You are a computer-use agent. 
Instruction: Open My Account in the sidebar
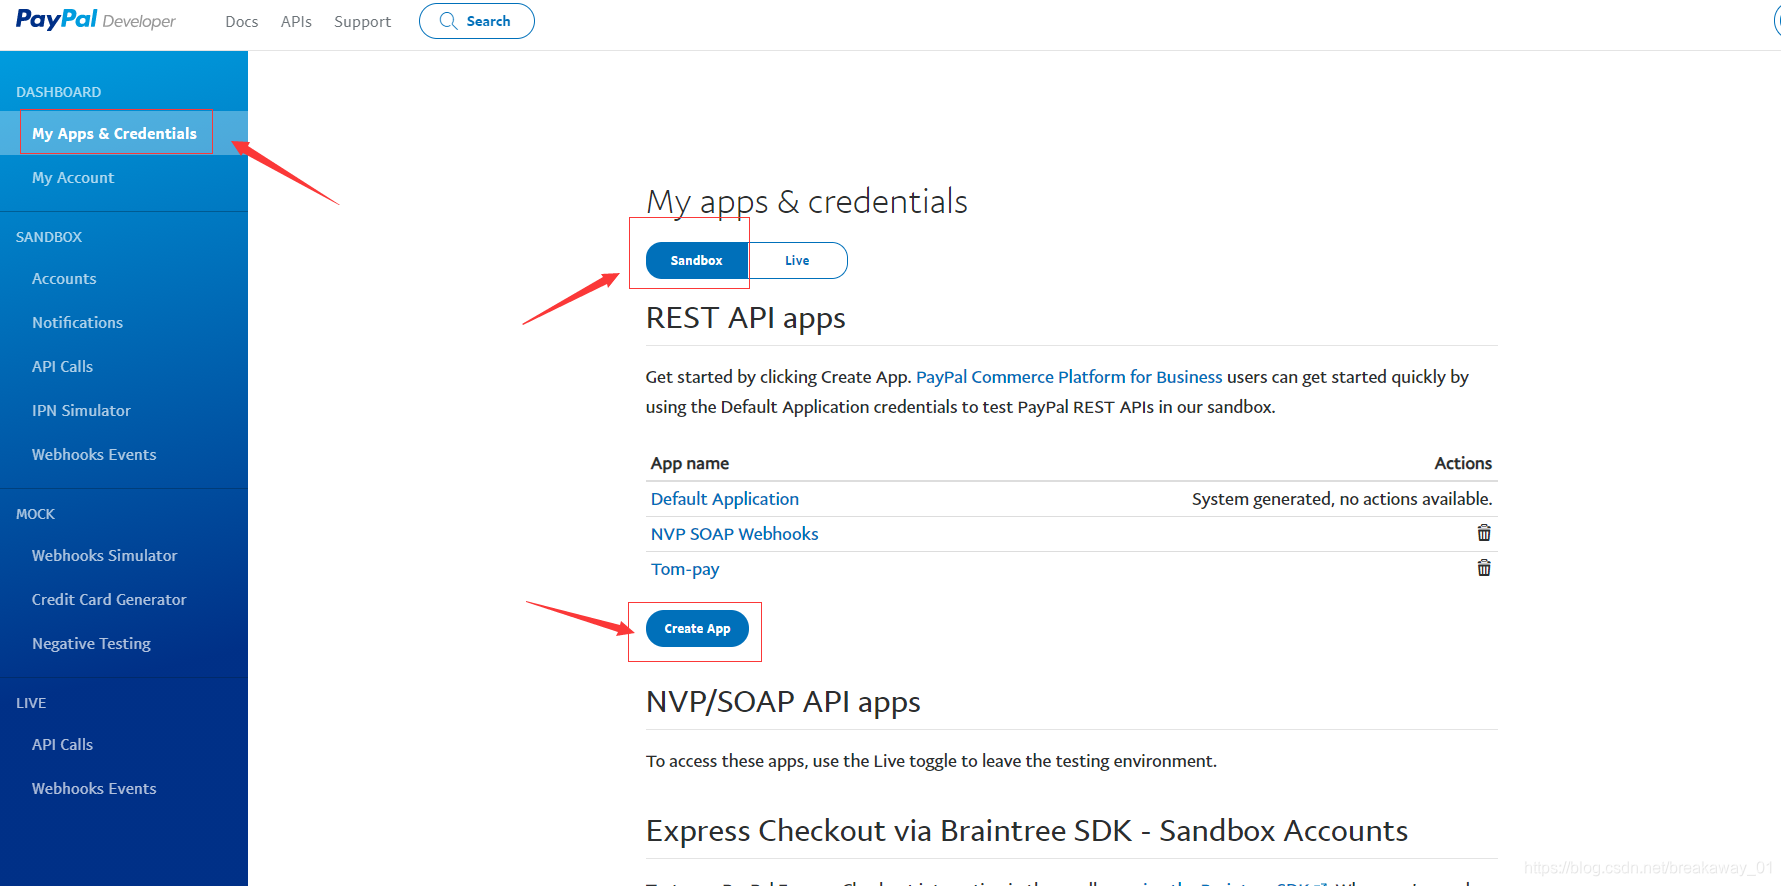point(73,177)
